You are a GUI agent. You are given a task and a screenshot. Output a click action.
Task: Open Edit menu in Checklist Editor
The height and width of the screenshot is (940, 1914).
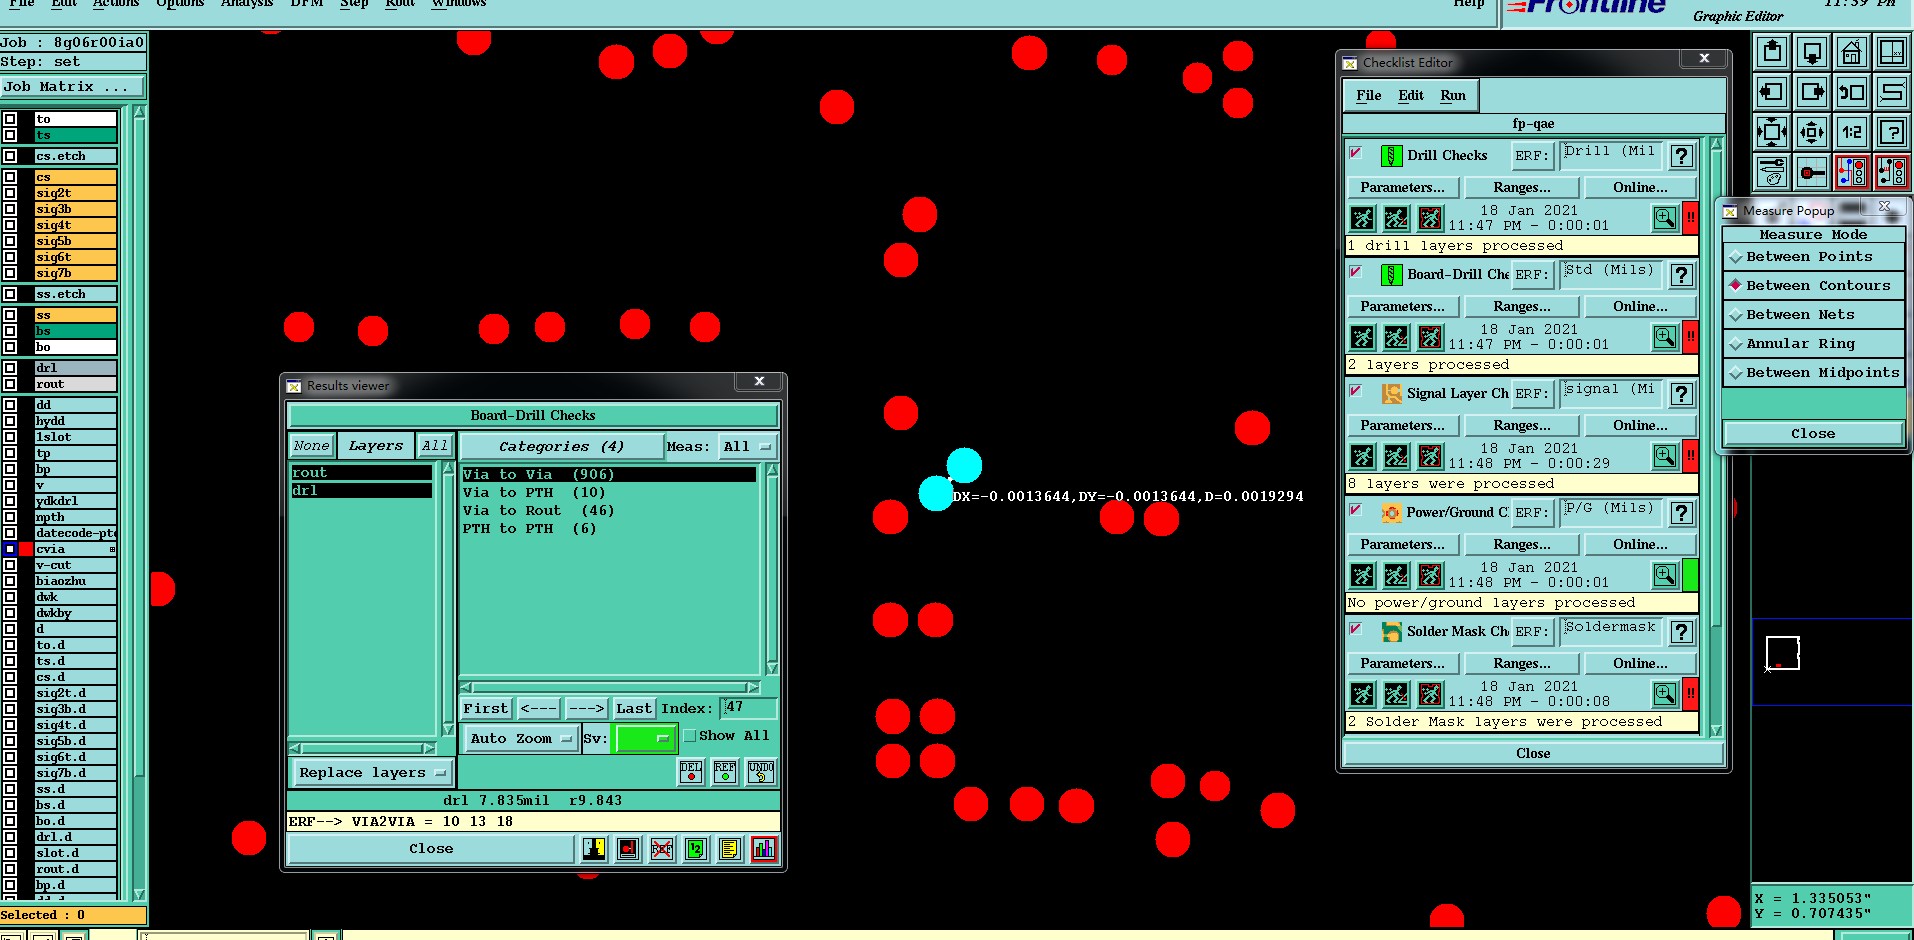(1411, 96)
